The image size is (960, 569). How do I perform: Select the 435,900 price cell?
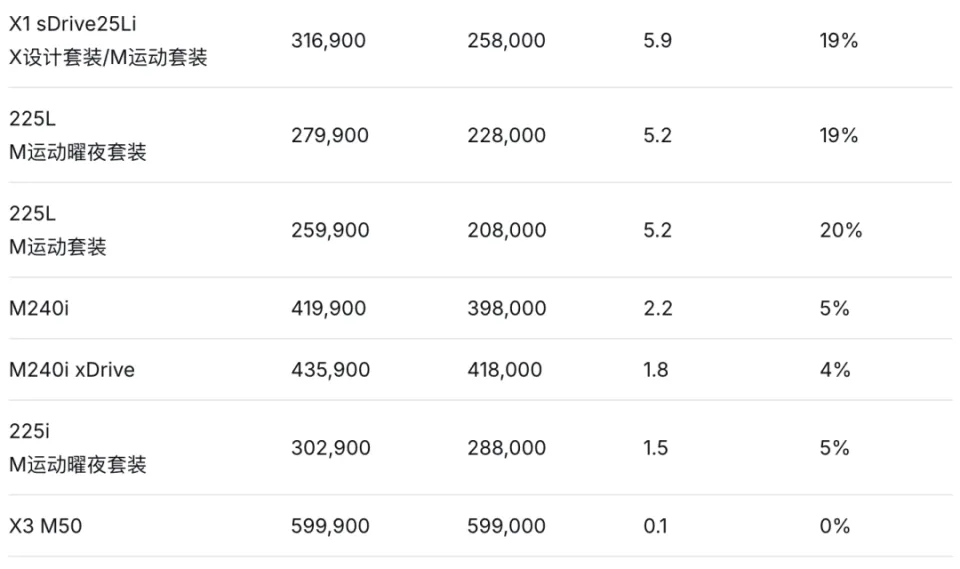click(x=330, y=370)
